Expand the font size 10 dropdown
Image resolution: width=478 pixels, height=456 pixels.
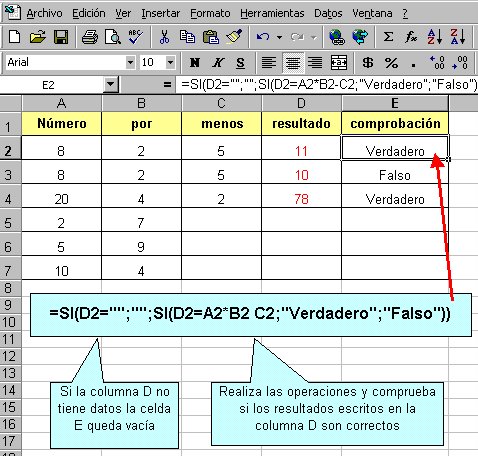coord(170,62)
